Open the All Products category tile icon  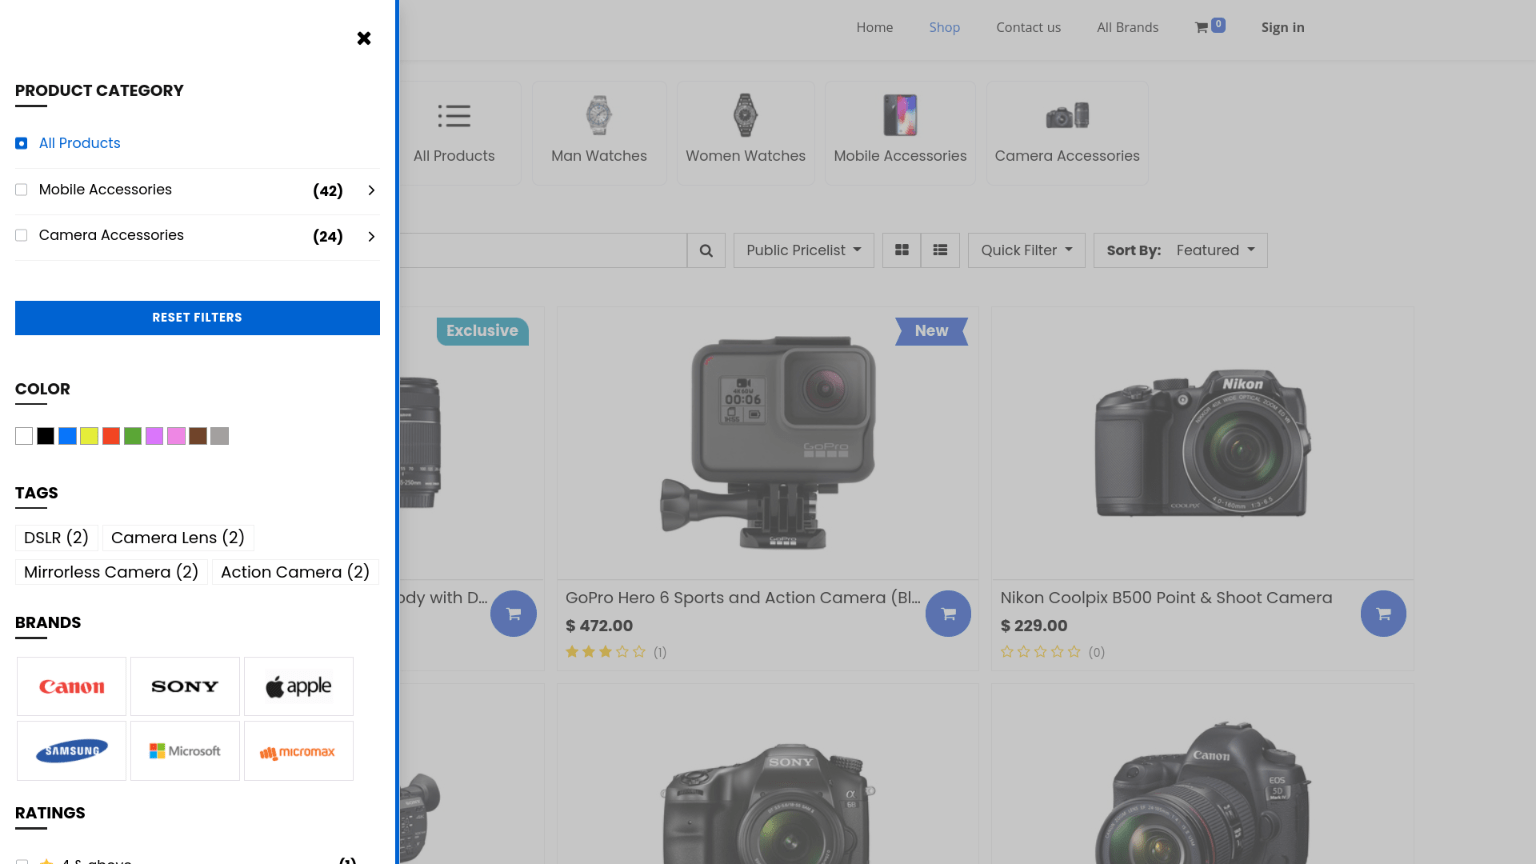(454, 116)
